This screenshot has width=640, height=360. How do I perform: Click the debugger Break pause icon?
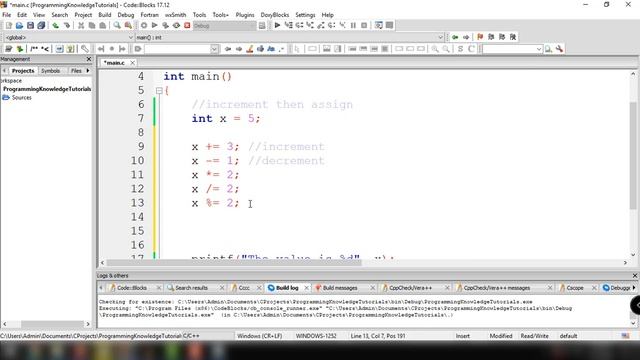point(353,25)
